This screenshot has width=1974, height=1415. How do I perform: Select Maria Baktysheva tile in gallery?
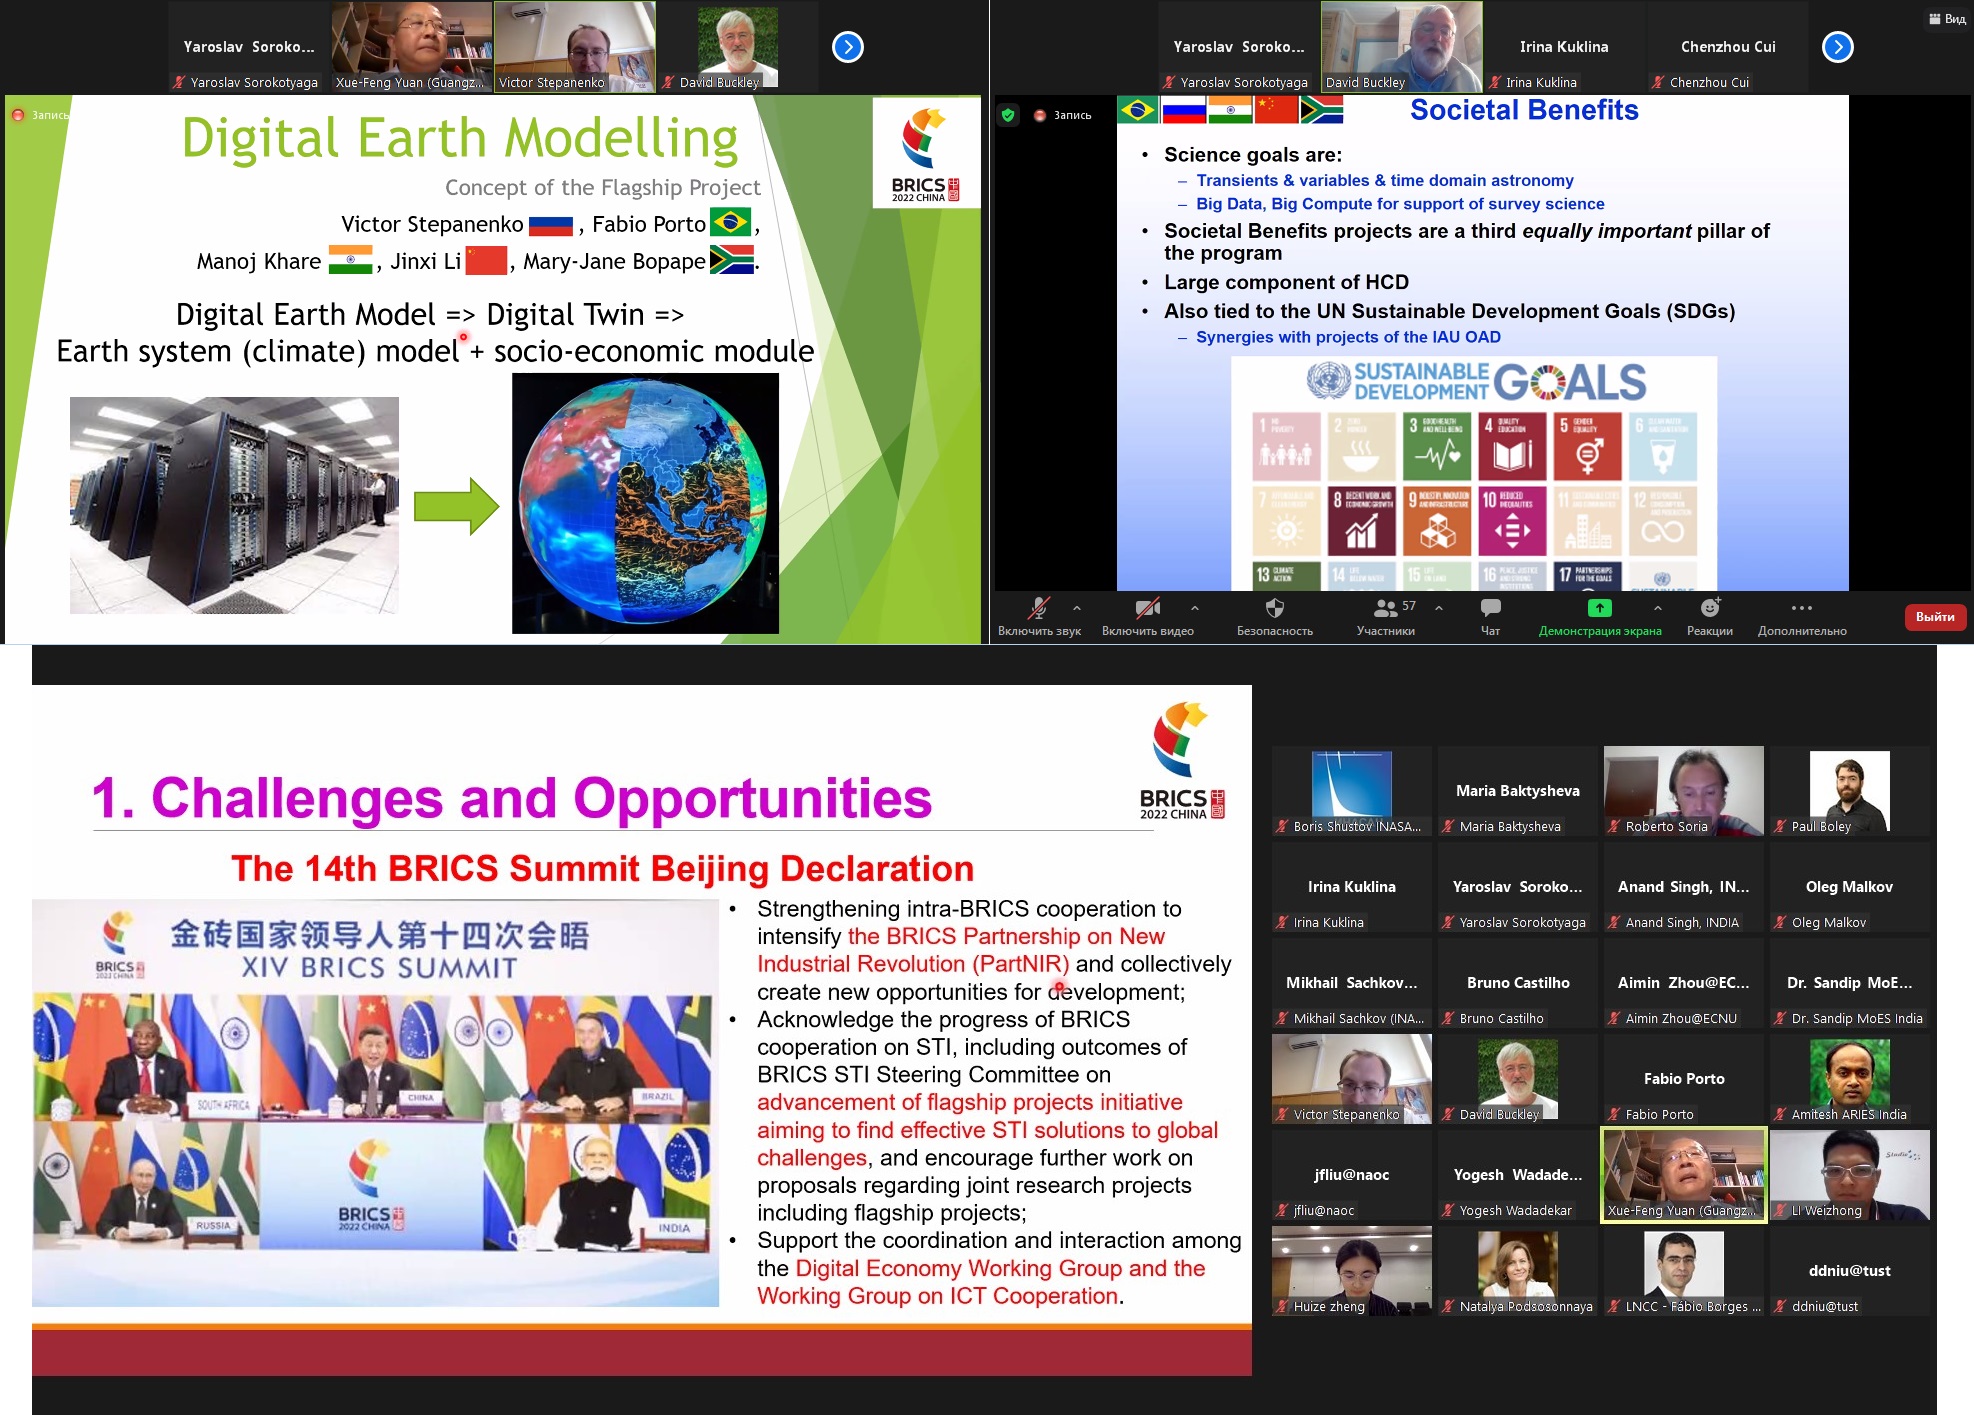click(x=1518, y=790)
